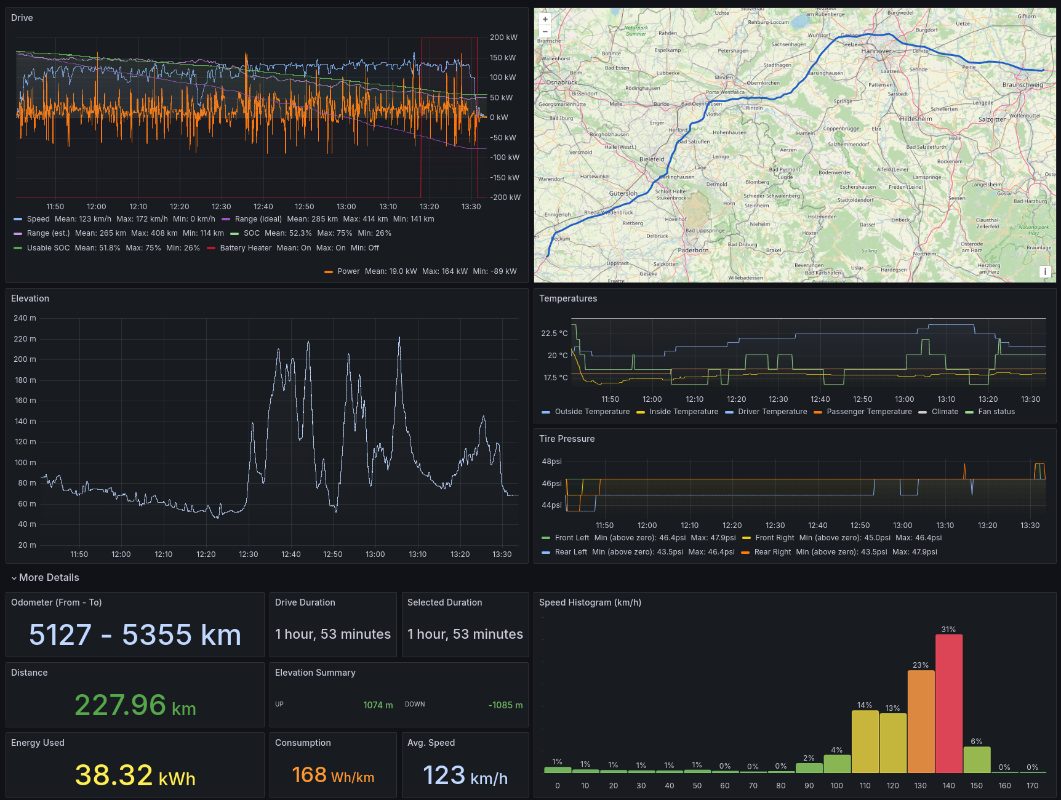The height and width of the screenshot is (800, 1061).
Task: Click the Range (ideal) purple legend swatch
Action: tap(225, 218)
